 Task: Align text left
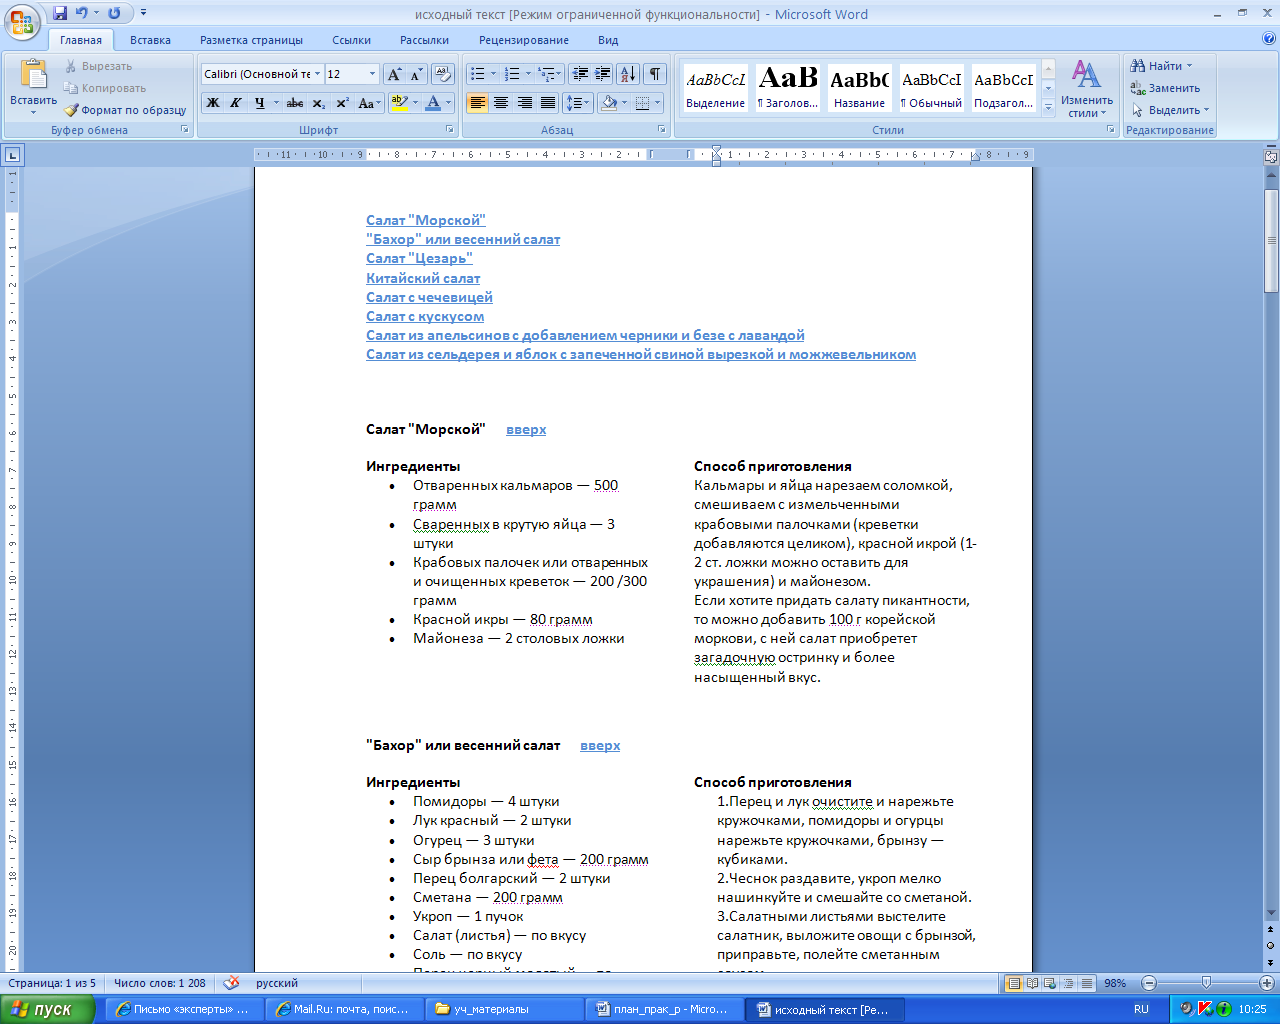477,103
